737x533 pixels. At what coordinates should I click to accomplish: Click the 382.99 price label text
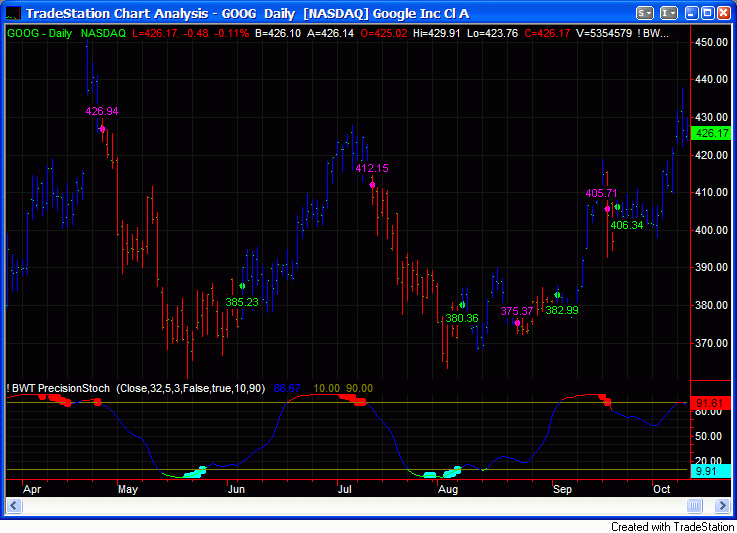562,310
